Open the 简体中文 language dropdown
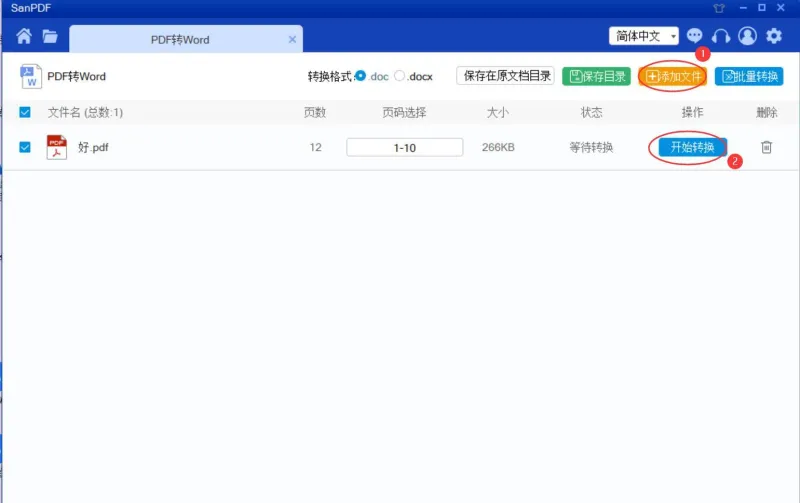The width and height of the screenshot is (800, 503). click(643, 36)
